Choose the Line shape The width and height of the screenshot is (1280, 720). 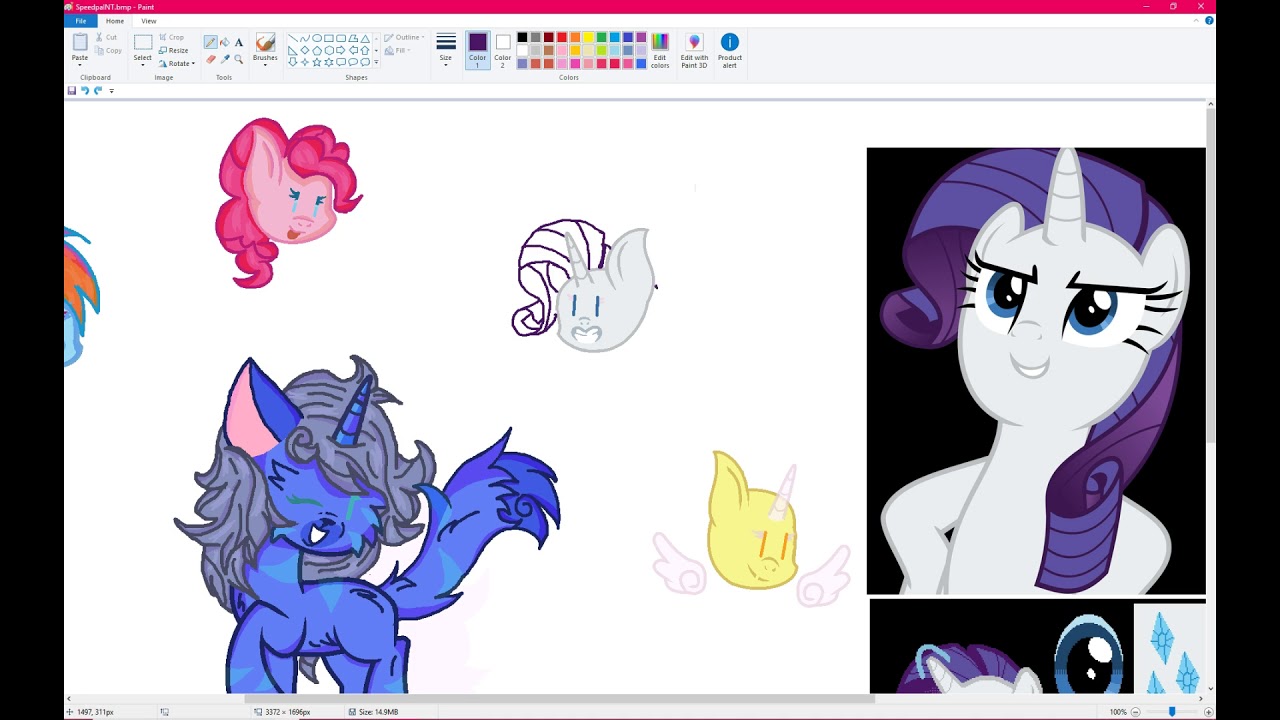[293, 38]
